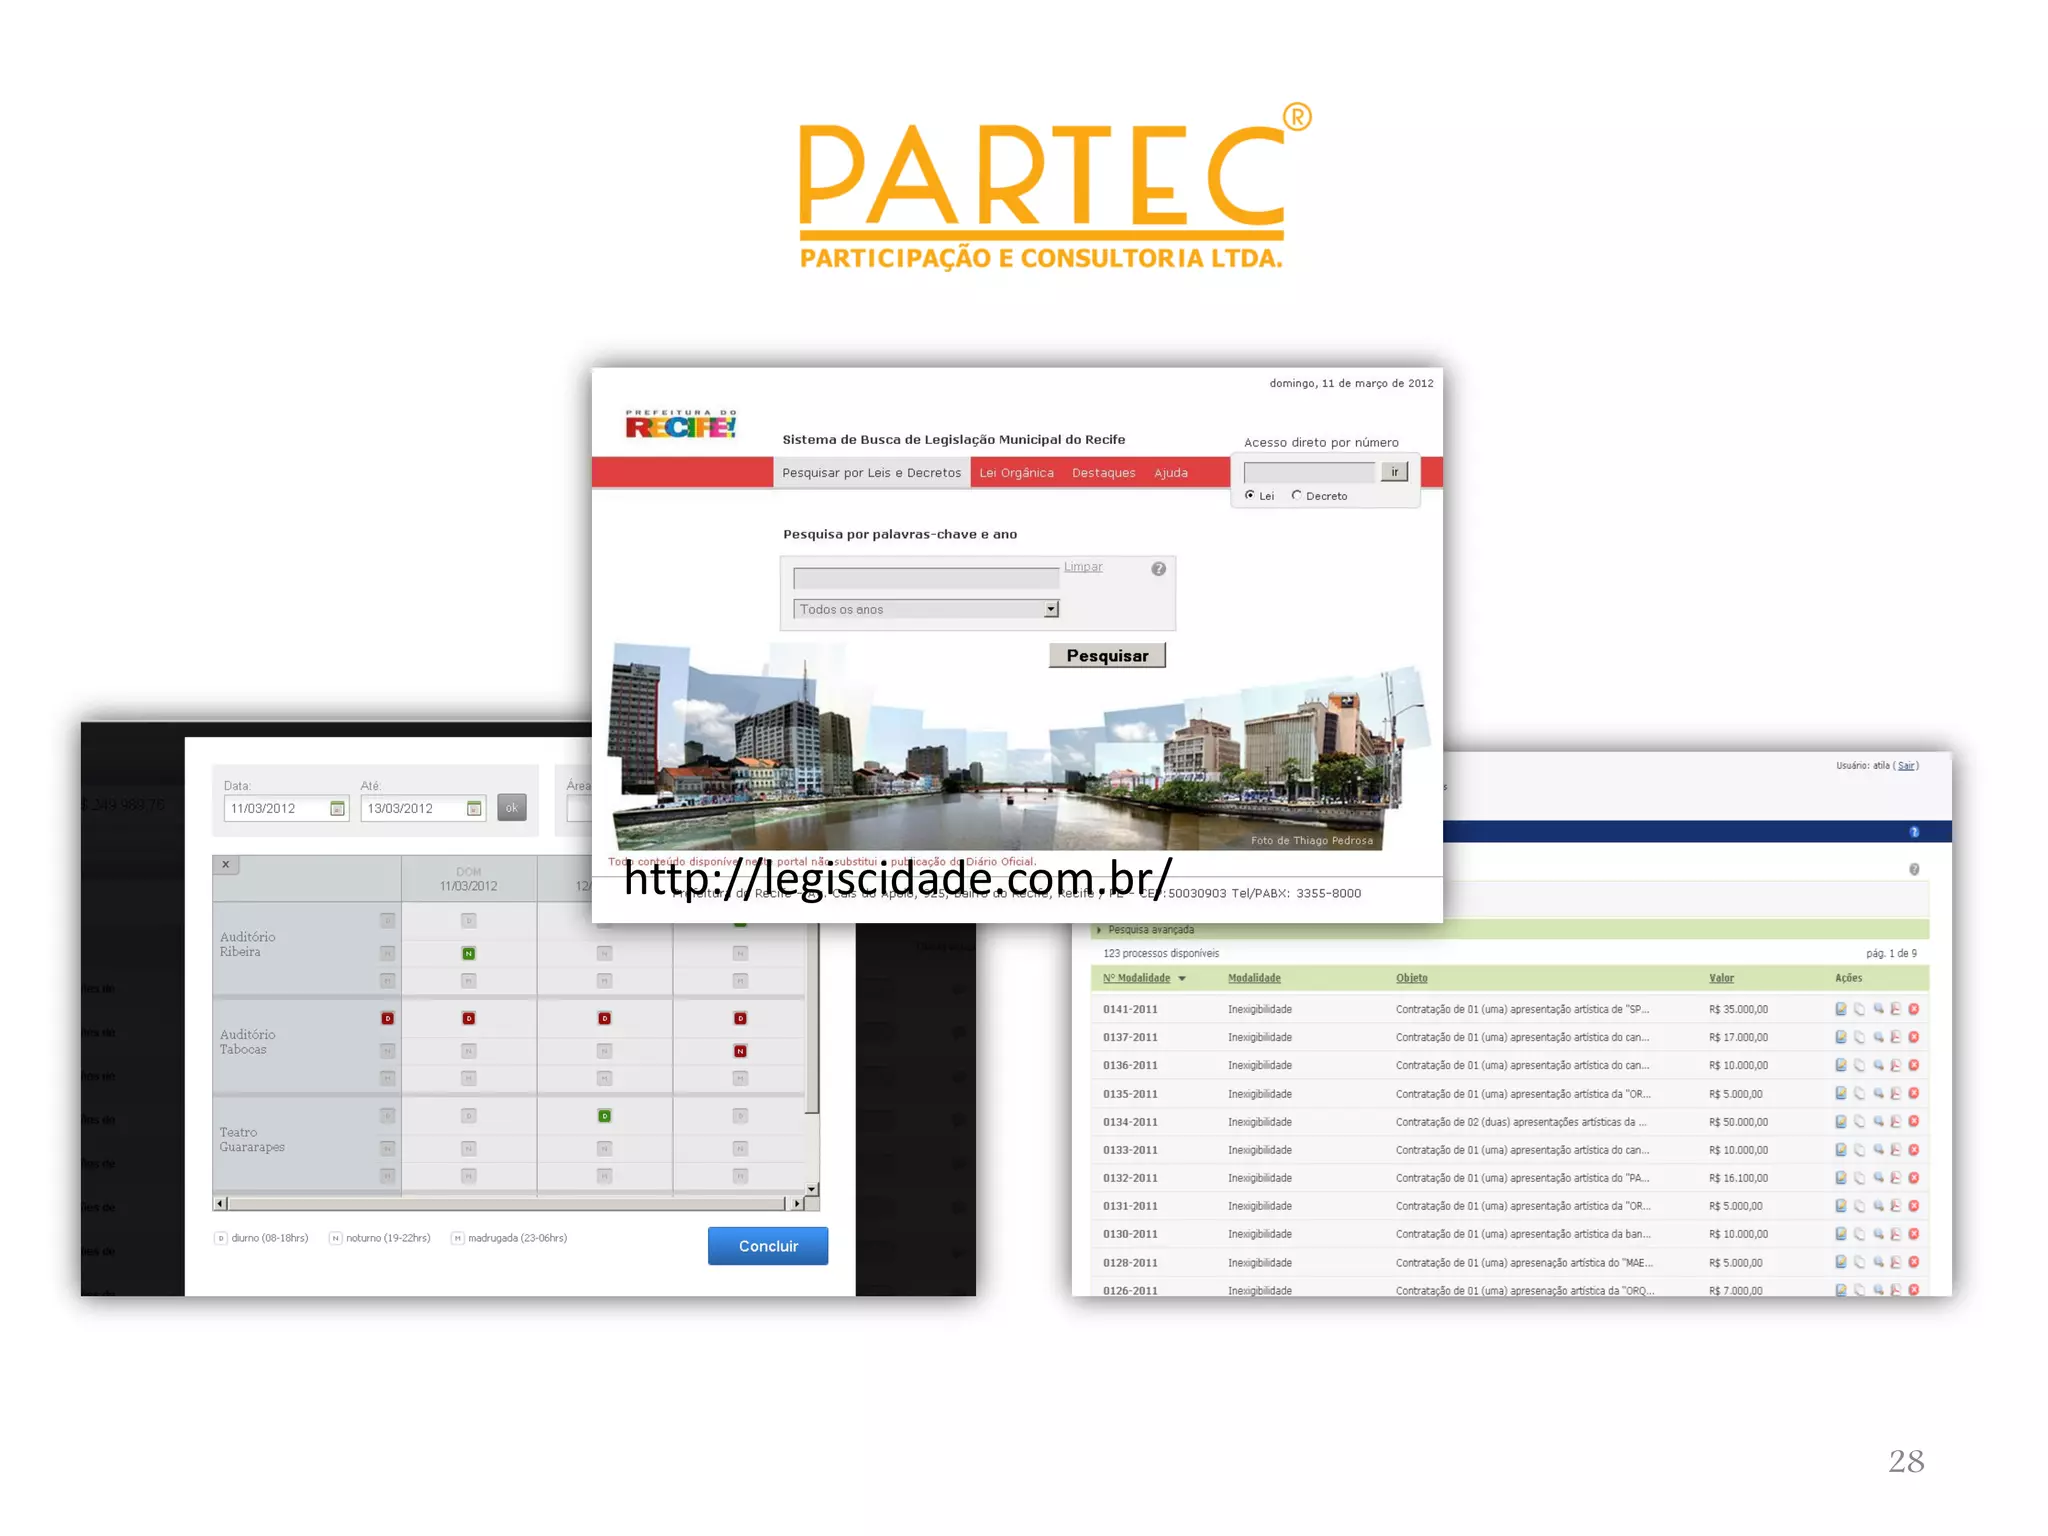The height and width of the screenshot is (1536, 2048).
Task: Click sort arrow next to Nº Modalidade
Action: [x=1182, y=979]
